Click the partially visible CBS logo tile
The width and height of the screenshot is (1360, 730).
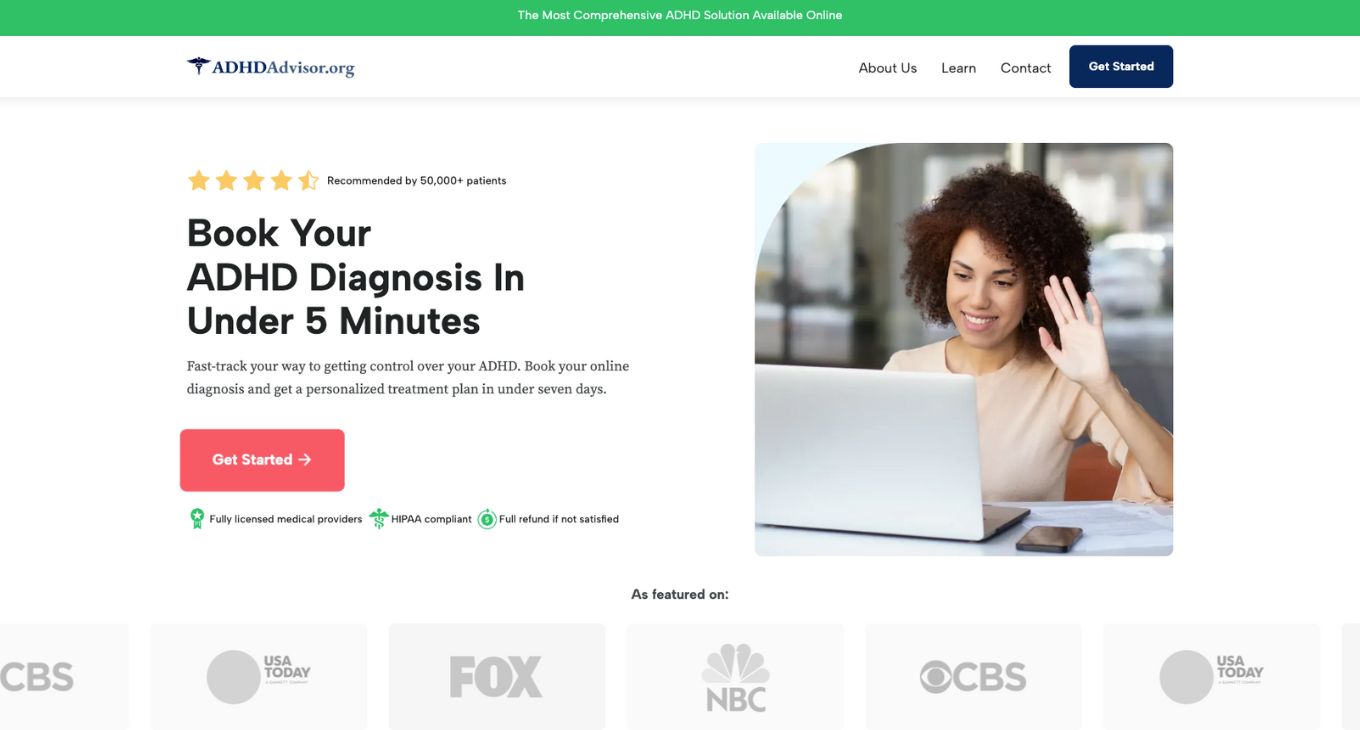click(64, 676)
